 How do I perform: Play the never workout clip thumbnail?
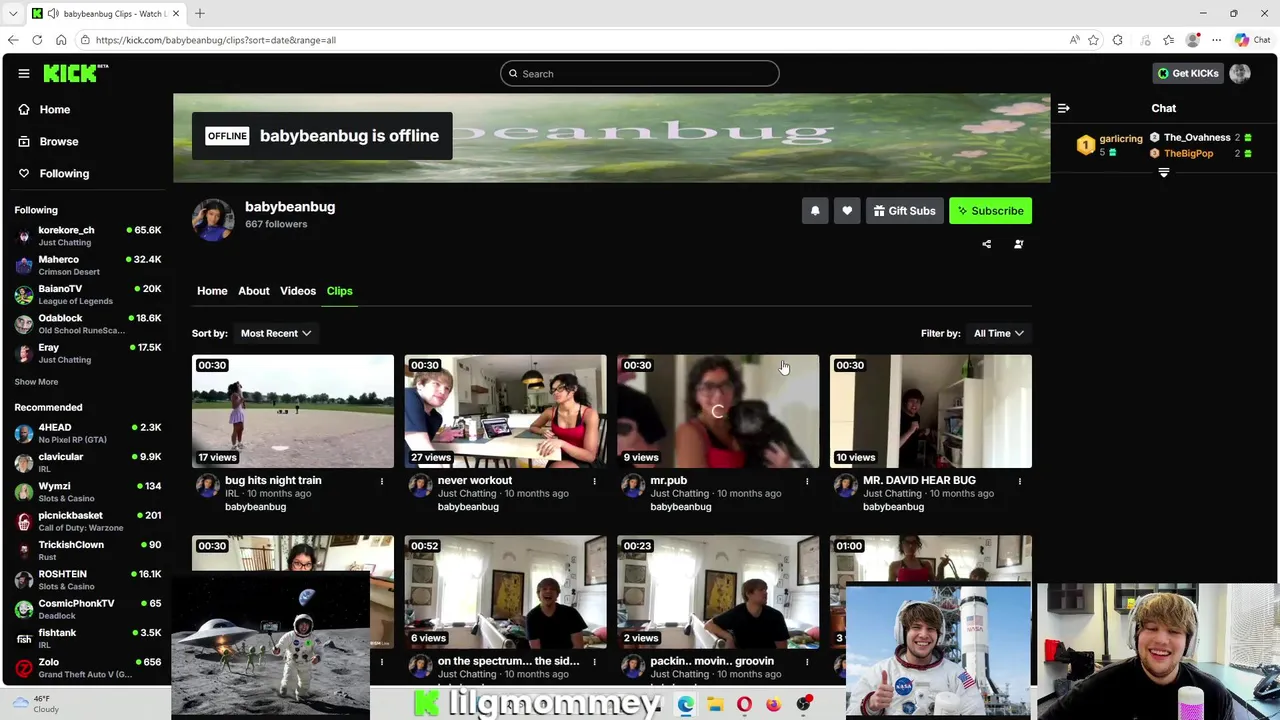[506, 411]
